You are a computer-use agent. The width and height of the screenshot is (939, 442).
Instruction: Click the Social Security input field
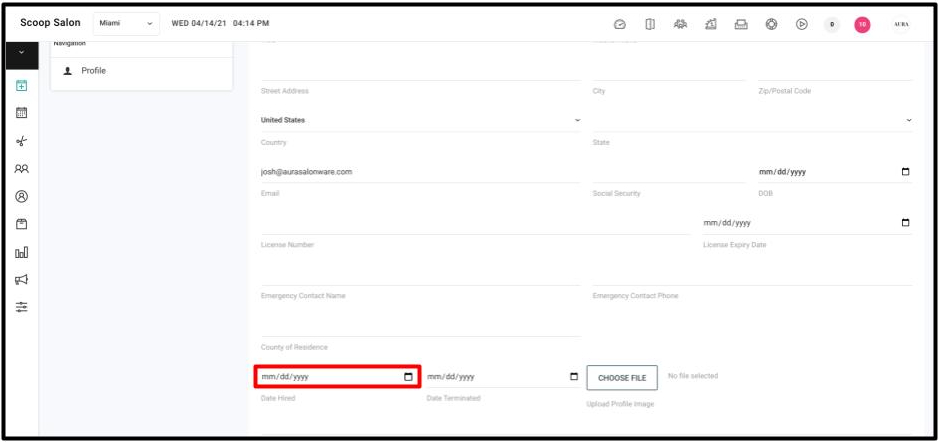coord(669,172)
